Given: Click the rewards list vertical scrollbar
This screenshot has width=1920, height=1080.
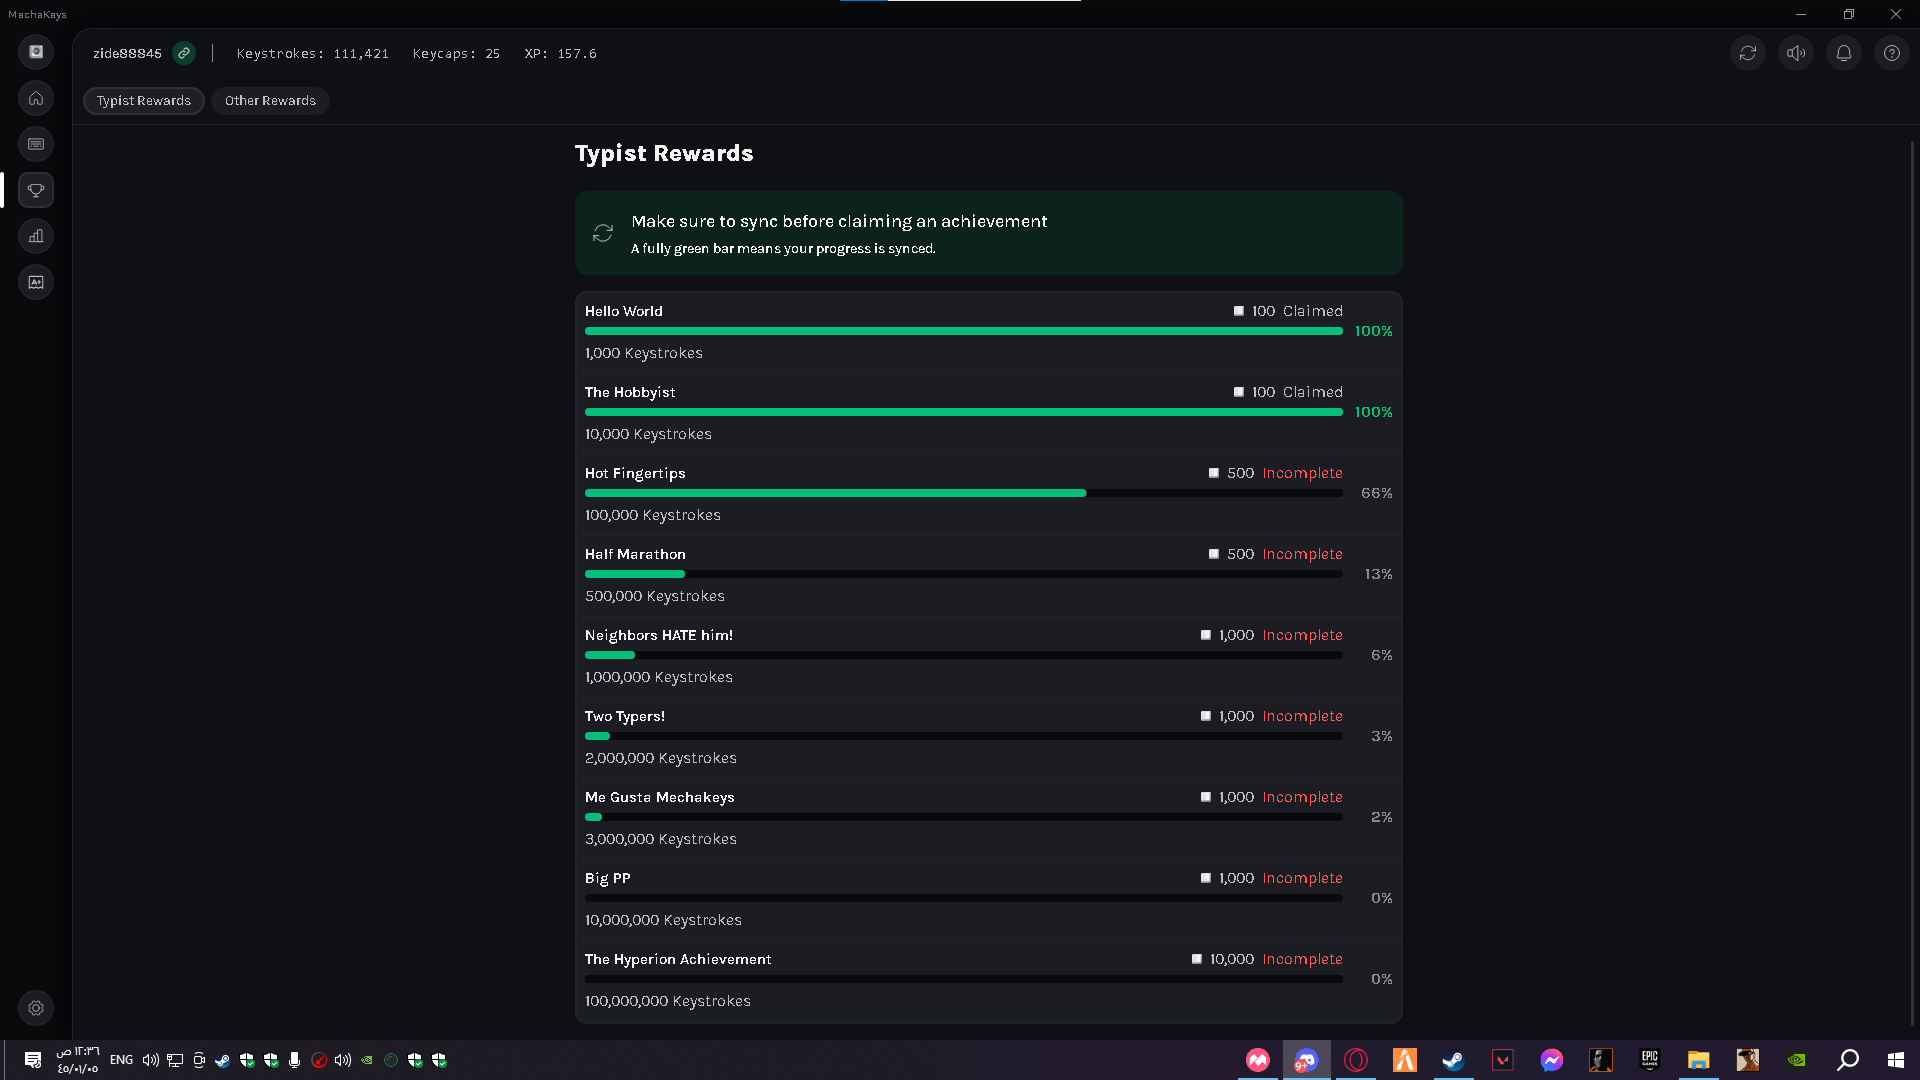Looking at the screenshot, I should point(1912,580).
